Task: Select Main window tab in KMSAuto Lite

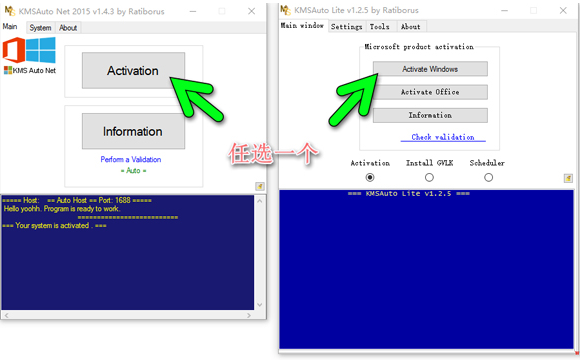Action: [x=302, y=26]
